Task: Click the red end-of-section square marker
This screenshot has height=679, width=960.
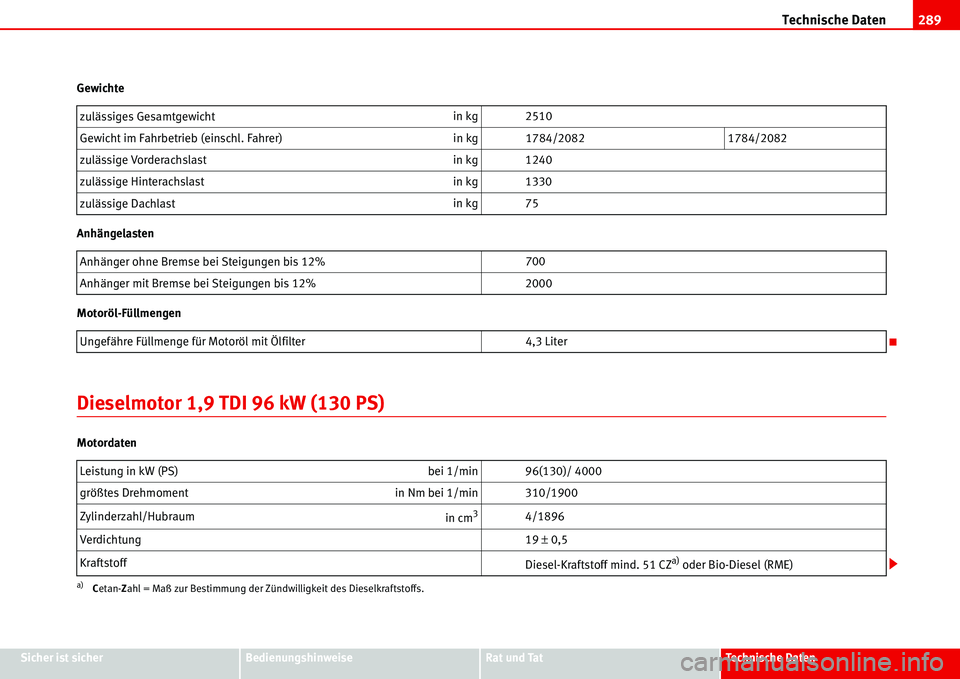Action: point(894,342)
